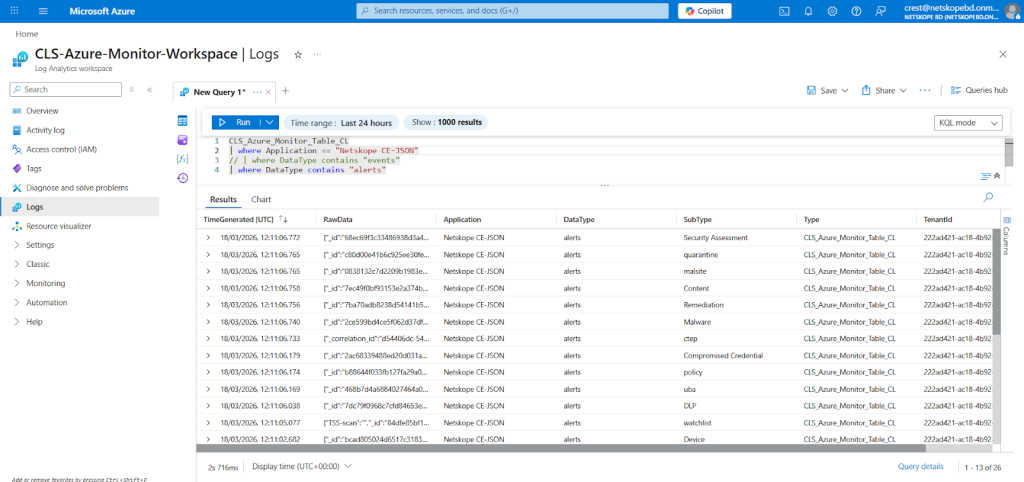Close the New Query 1 tab
Image resolution: width=1024 pixels, height=482 pixels.
[x=268, y=91]
